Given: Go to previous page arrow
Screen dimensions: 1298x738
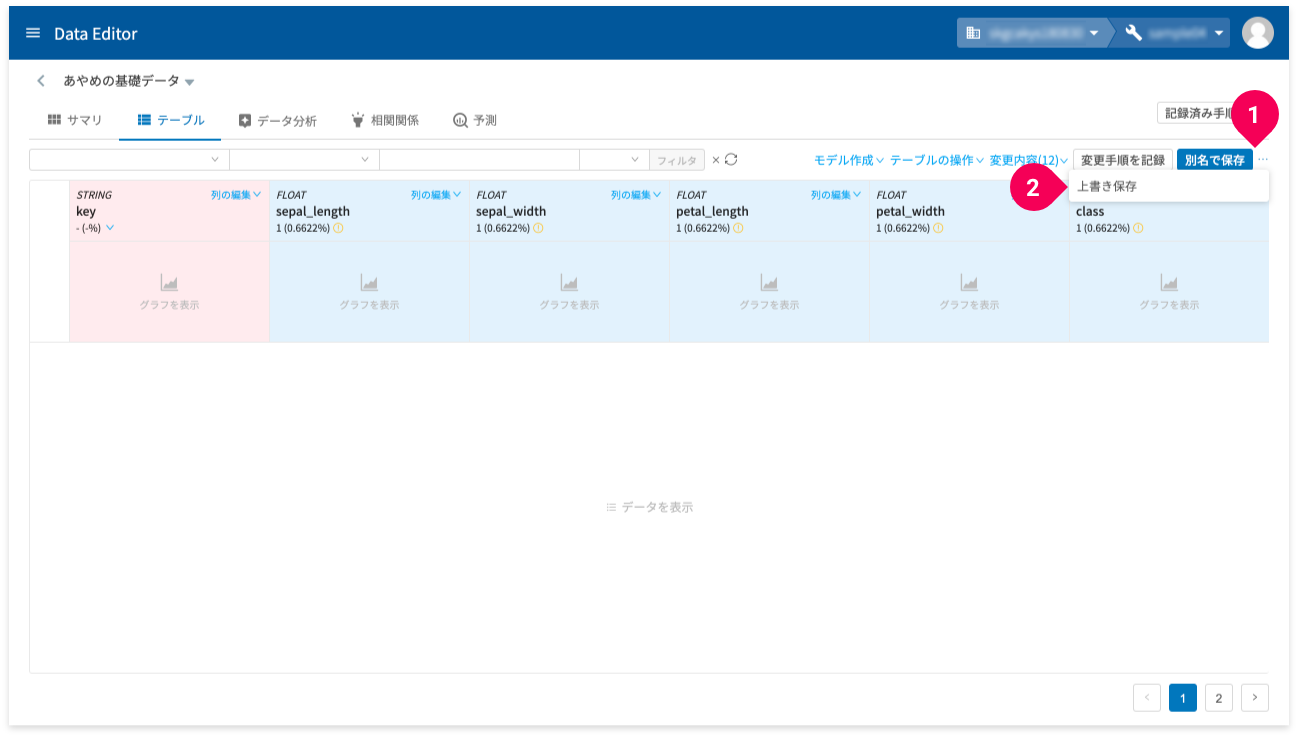Looking at the screenshot, I should (1147, 698).
